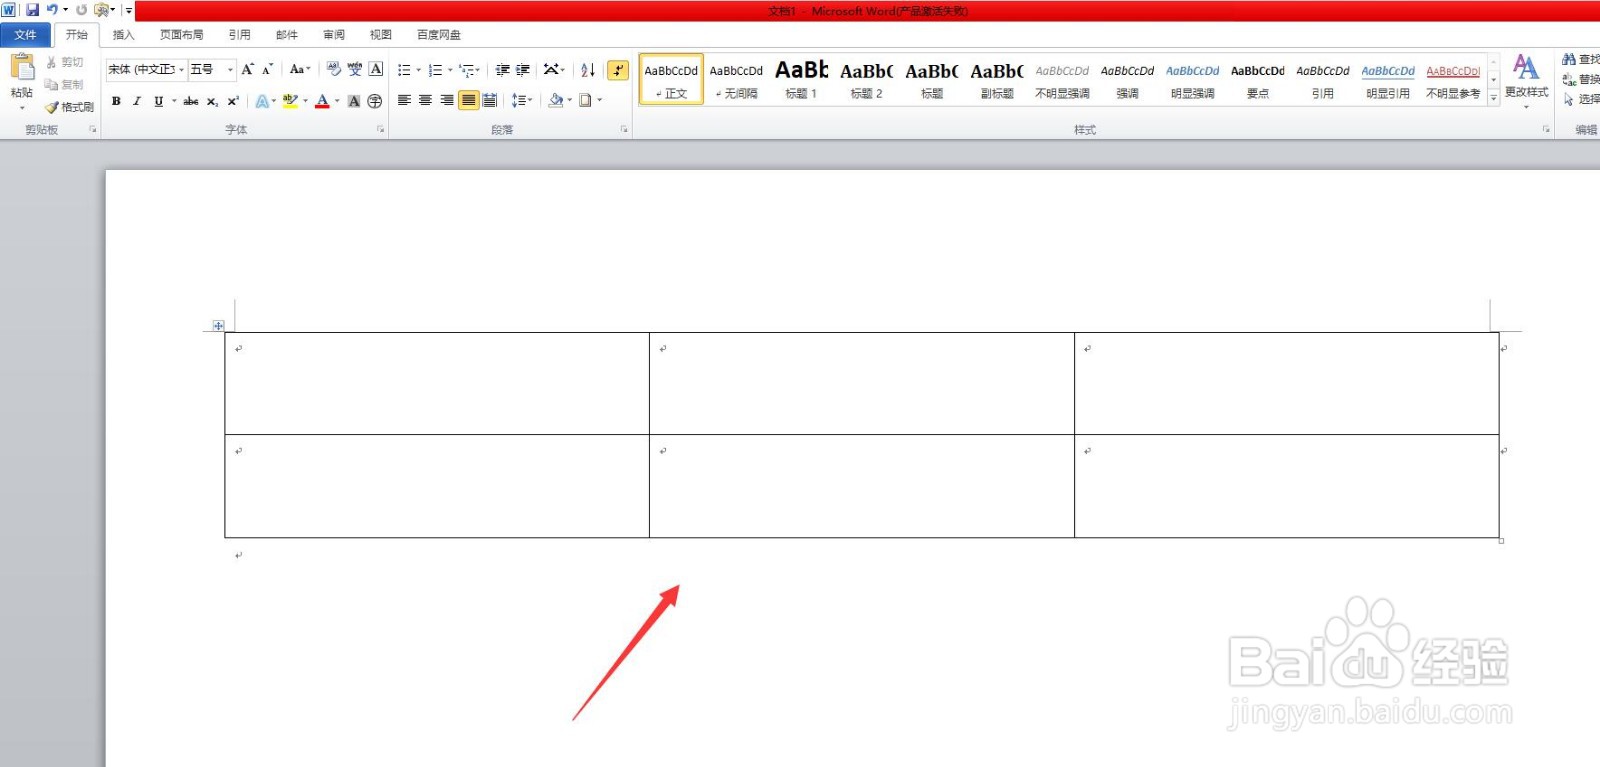Viewport: 1600px width, 767px height.
Task: Click the distributed alignment icon
Action: pyautogui.click(x=489, y=100)
